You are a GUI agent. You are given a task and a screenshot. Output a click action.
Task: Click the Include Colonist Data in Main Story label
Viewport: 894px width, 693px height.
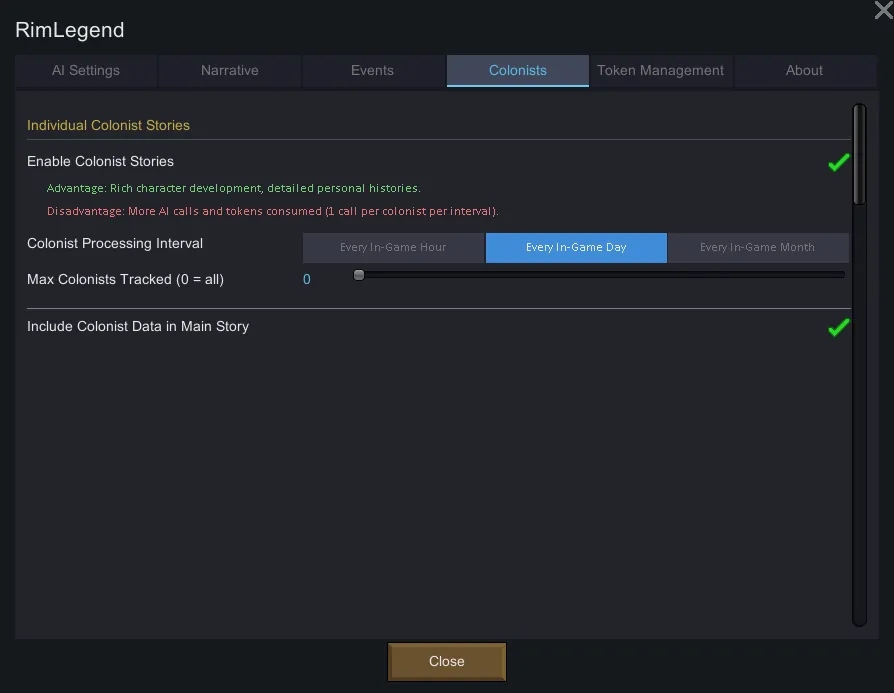point(138,327)
